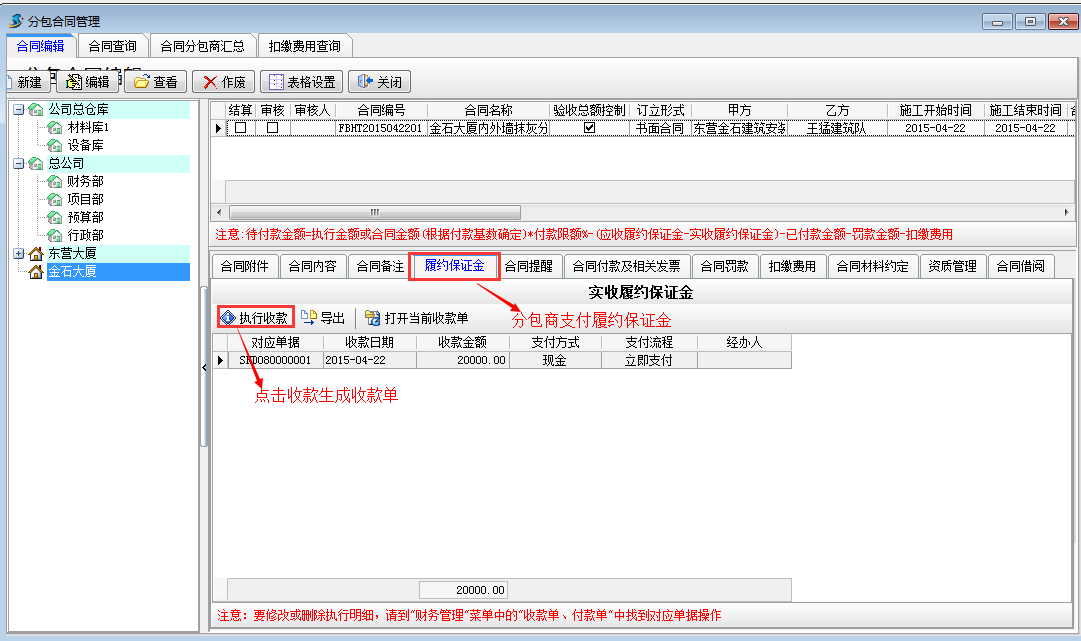1081x641 pixels.
Task: Open the 合同付款及相关发票 tab
Action: pos(626,266)
